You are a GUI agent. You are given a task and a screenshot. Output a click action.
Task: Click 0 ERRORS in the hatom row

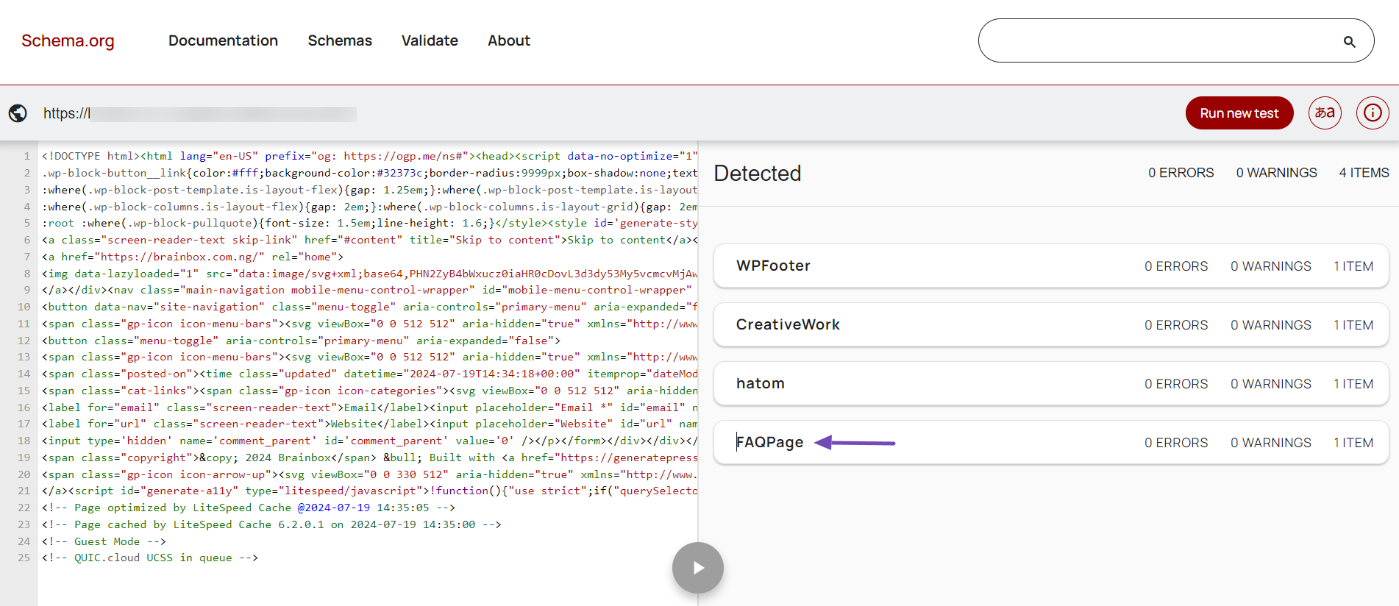(1176, 384)
